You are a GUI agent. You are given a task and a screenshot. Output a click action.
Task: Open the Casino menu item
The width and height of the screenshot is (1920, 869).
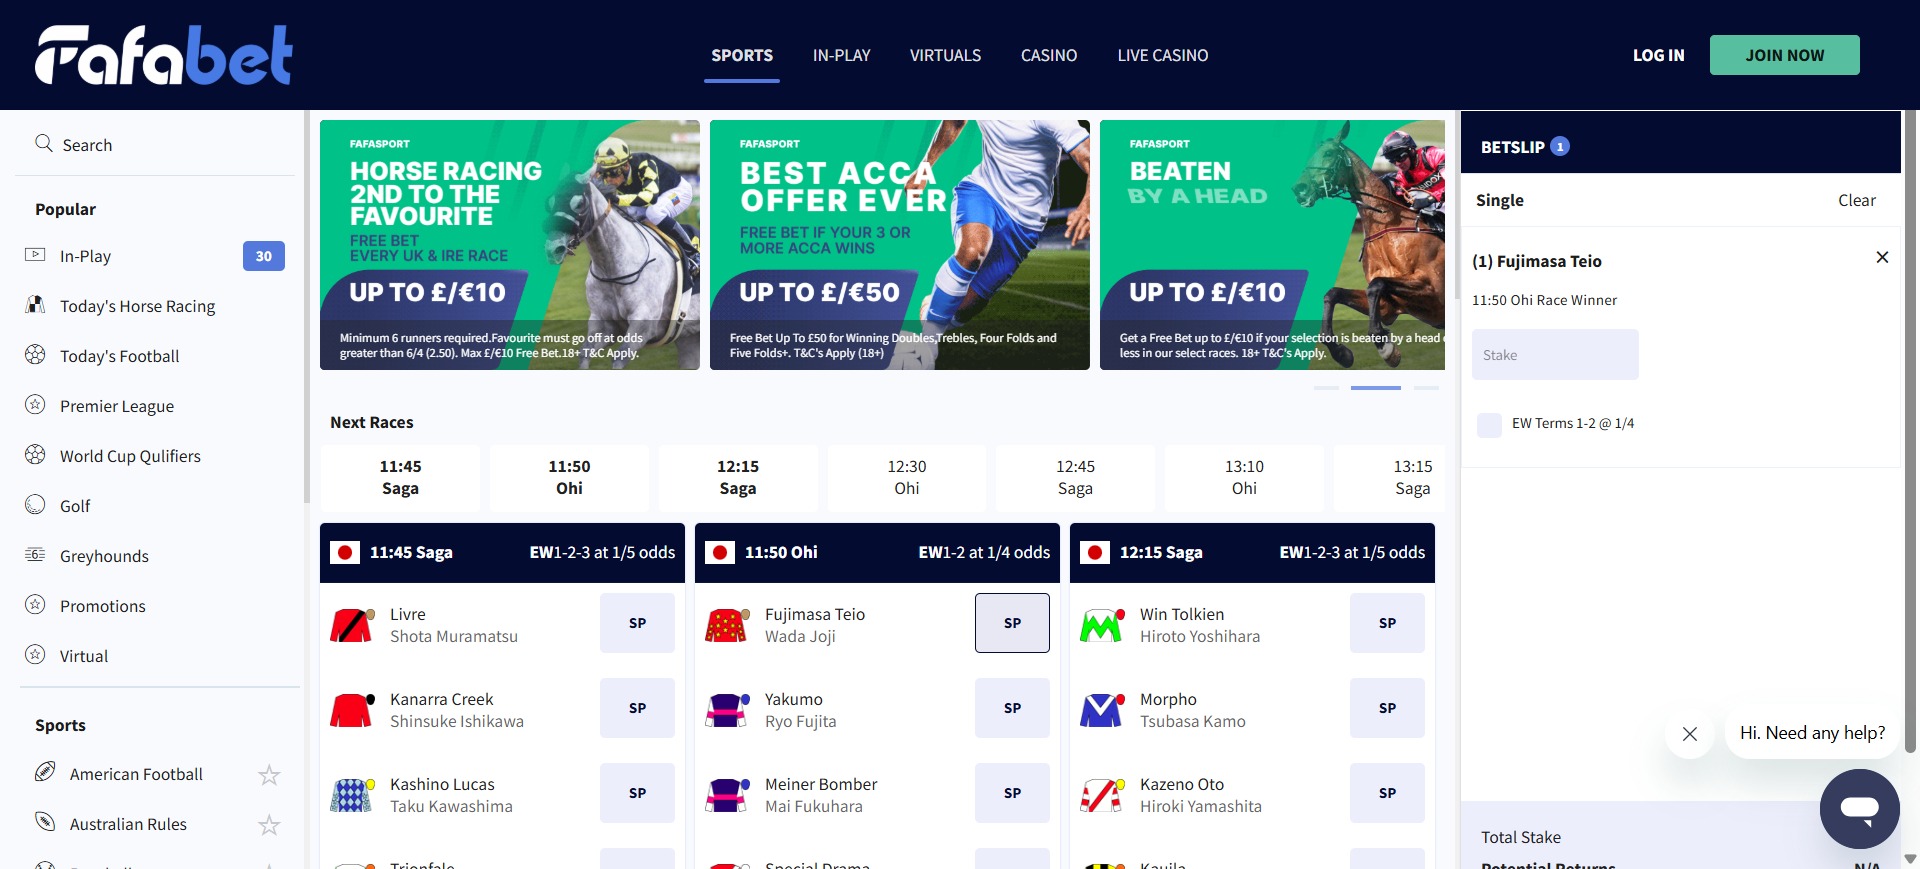(x=1049, y=56)
